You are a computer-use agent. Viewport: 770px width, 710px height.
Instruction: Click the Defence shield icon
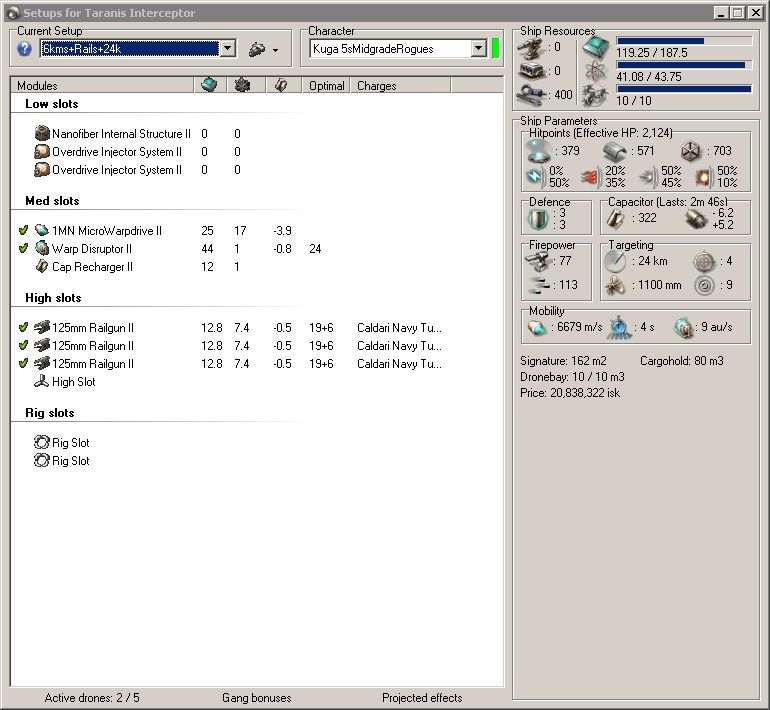[538, 219]
